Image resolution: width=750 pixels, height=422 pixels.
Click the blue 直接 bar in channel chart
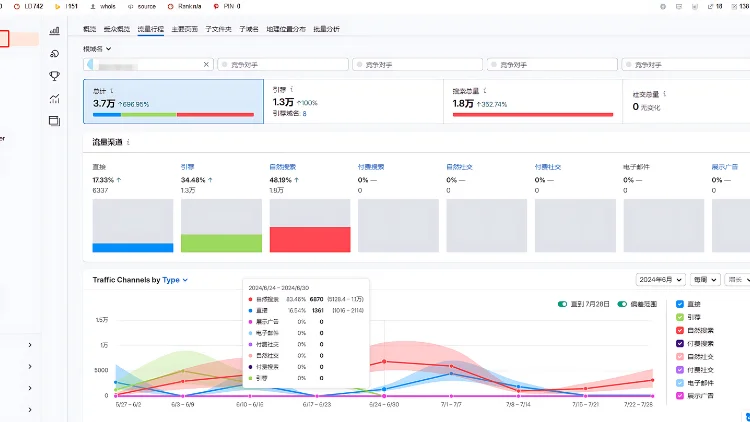click(133, 247)
